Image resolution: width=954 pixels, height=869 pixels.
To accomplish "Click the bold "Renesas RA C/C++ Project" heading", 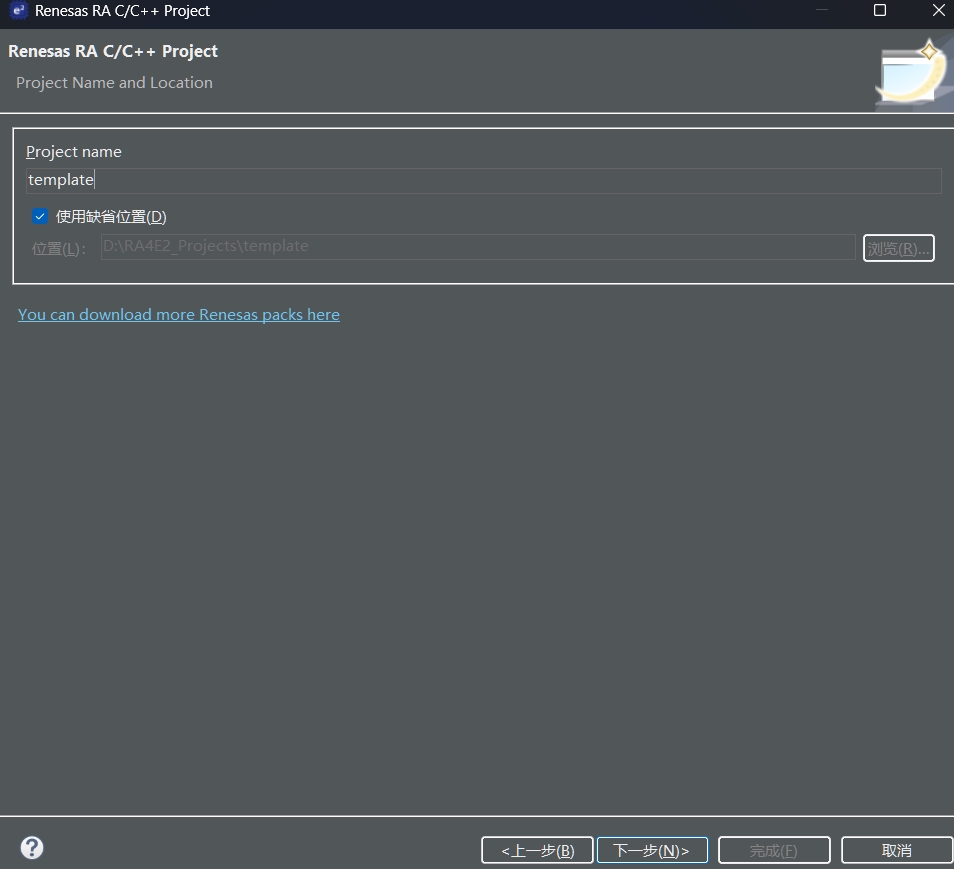I will 113,51.
